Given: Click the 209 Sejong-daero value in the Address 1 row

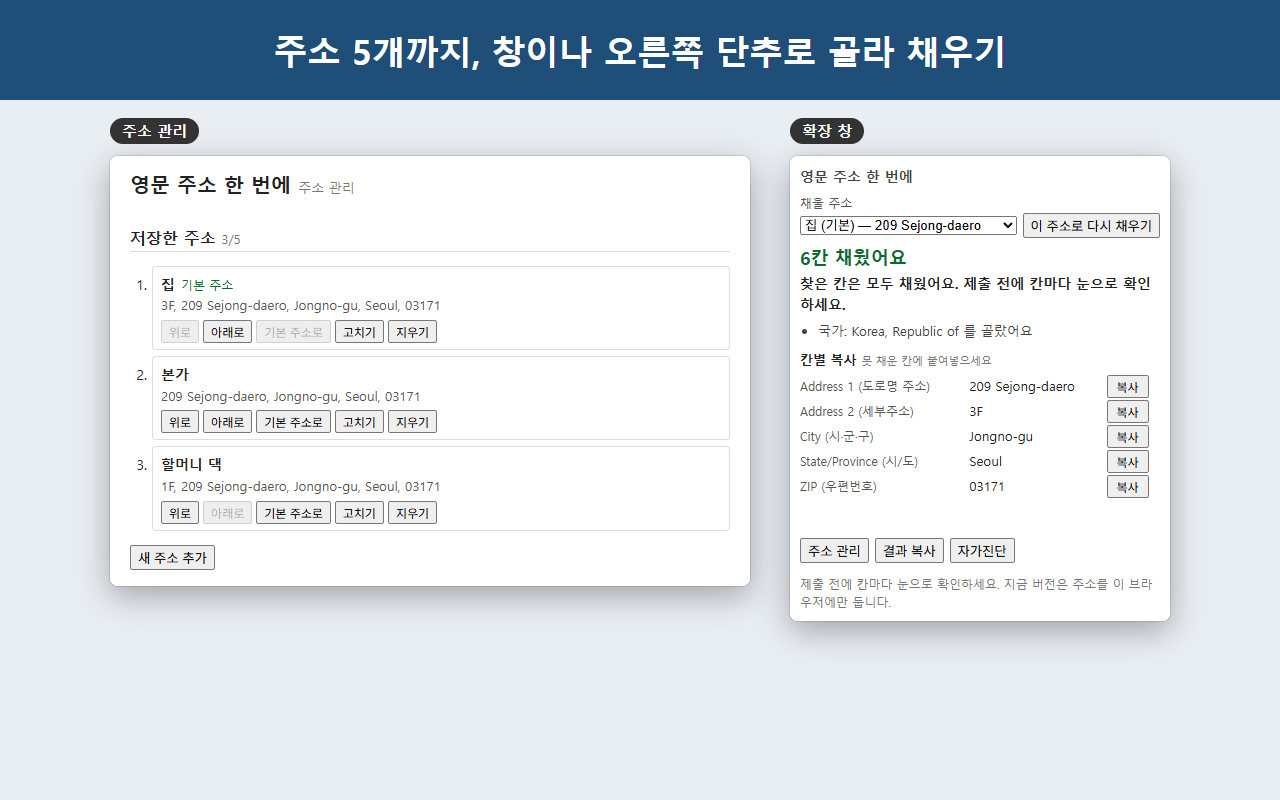Looking at the screenshot, I should tap(1022, 387).
